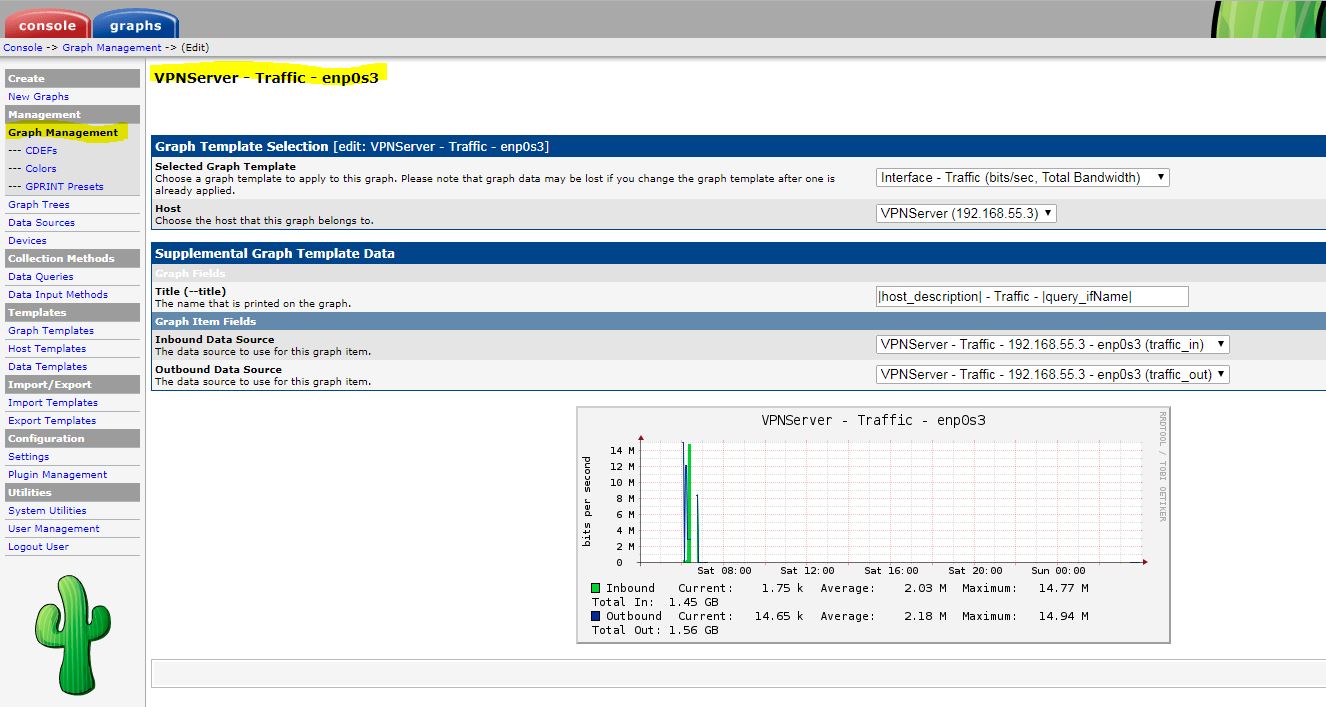The width and height of the screenshot is (1326, 707).
Task: Switch to the graphs tab
Action: (136, 25)
